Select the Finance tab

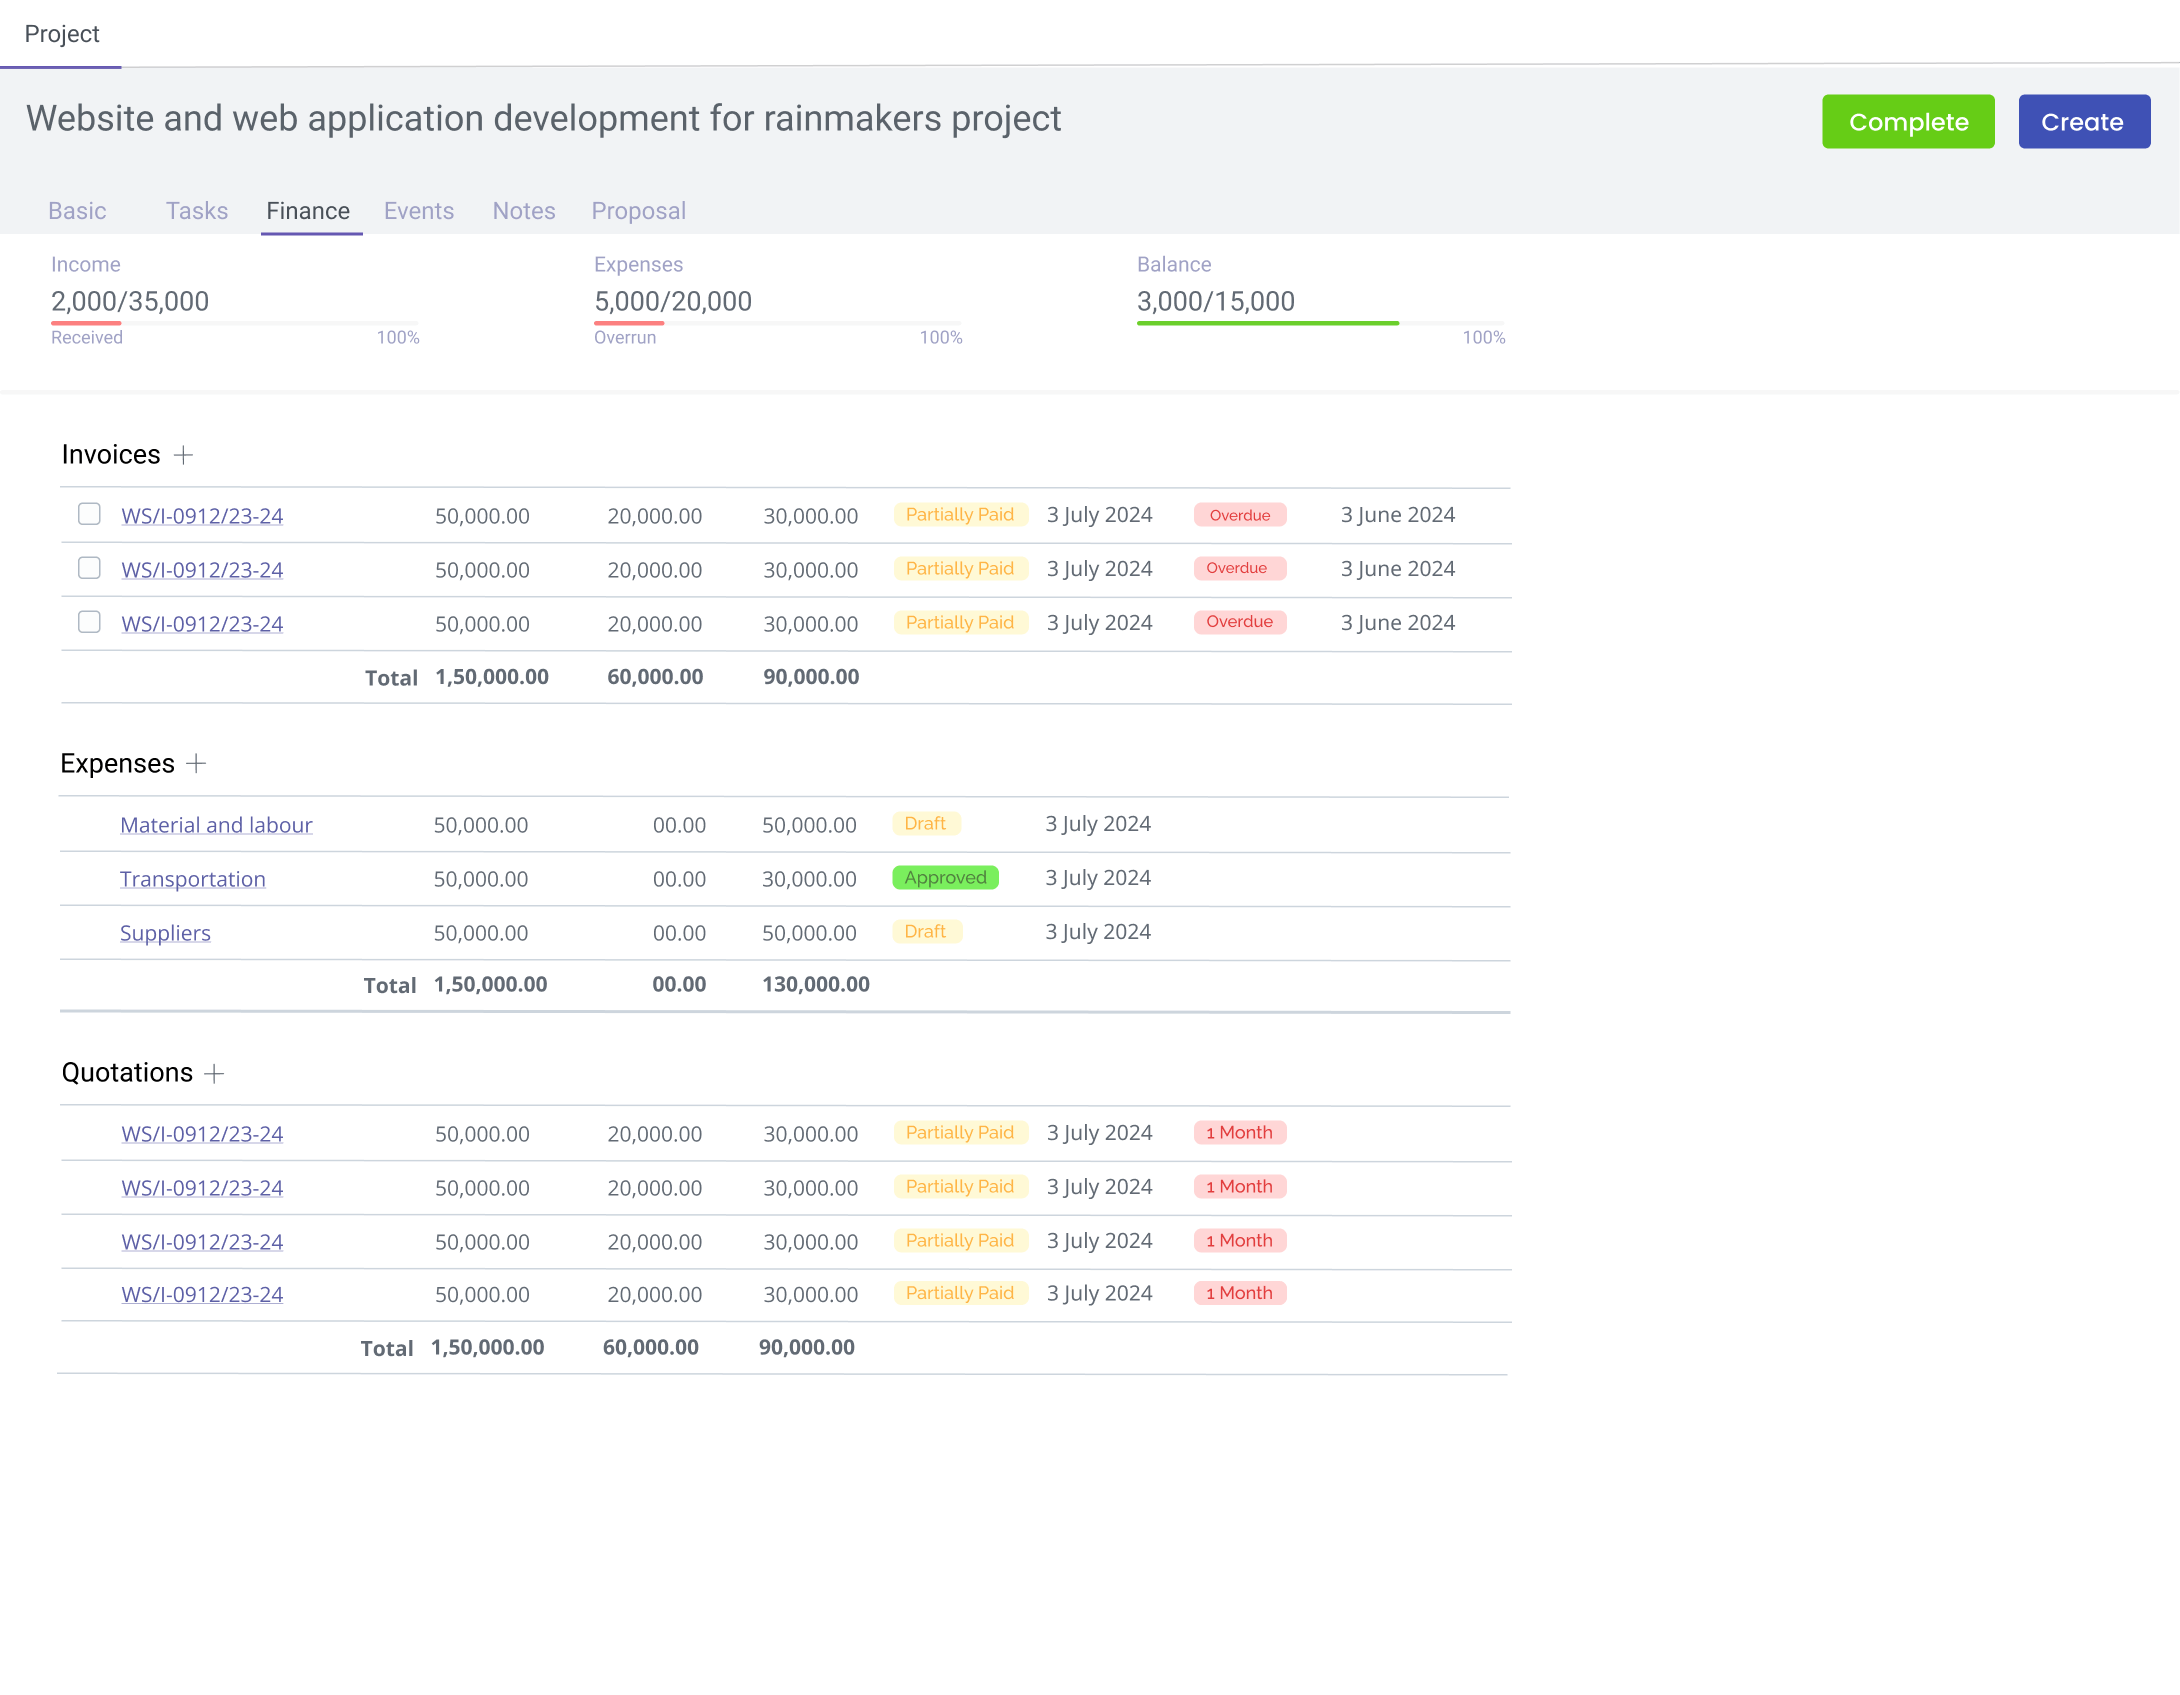[x=309, y=211]
